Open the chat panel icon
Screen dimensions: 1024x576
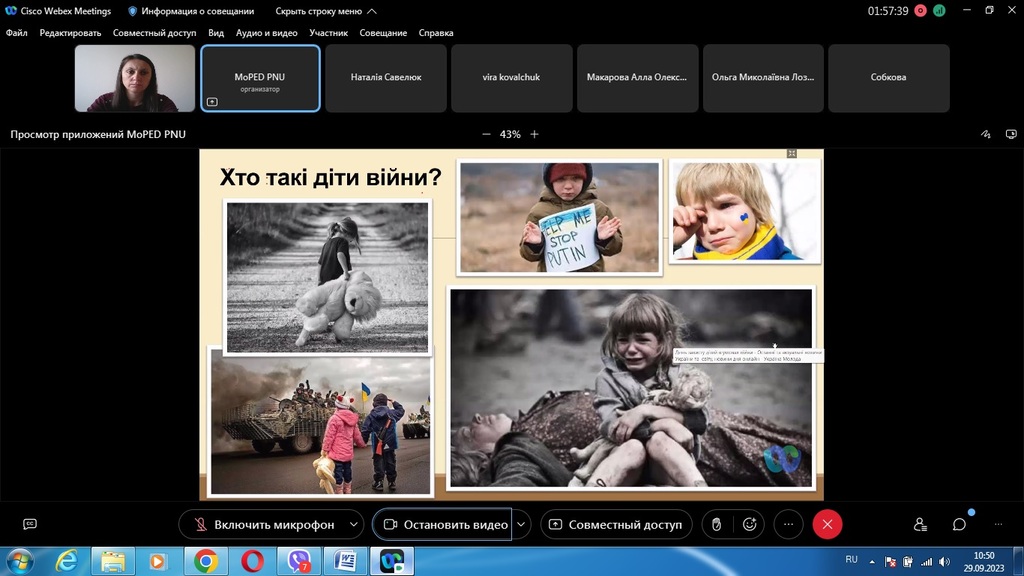tap(959, 524)
